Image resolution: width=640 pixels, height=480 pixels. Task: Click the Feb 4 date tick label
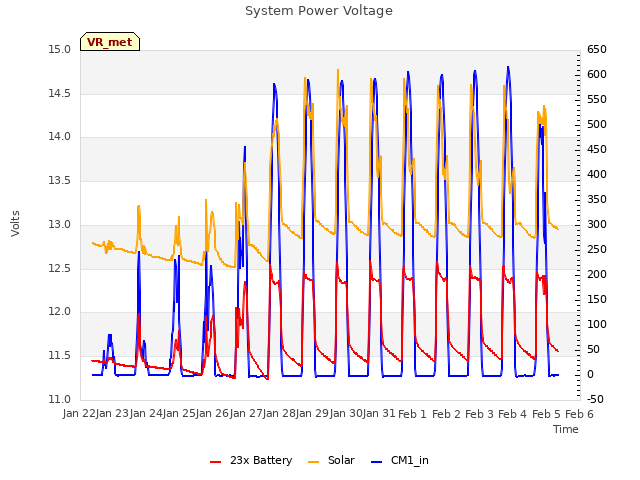[x=513, y=414]
